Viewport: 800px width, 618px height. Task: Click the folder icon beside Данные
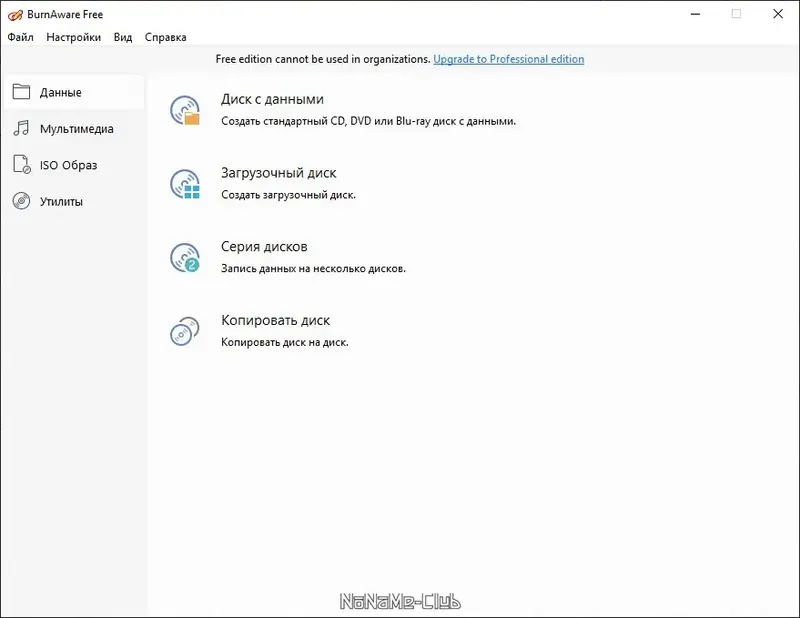pyautogui.click(x=21, y=92)
